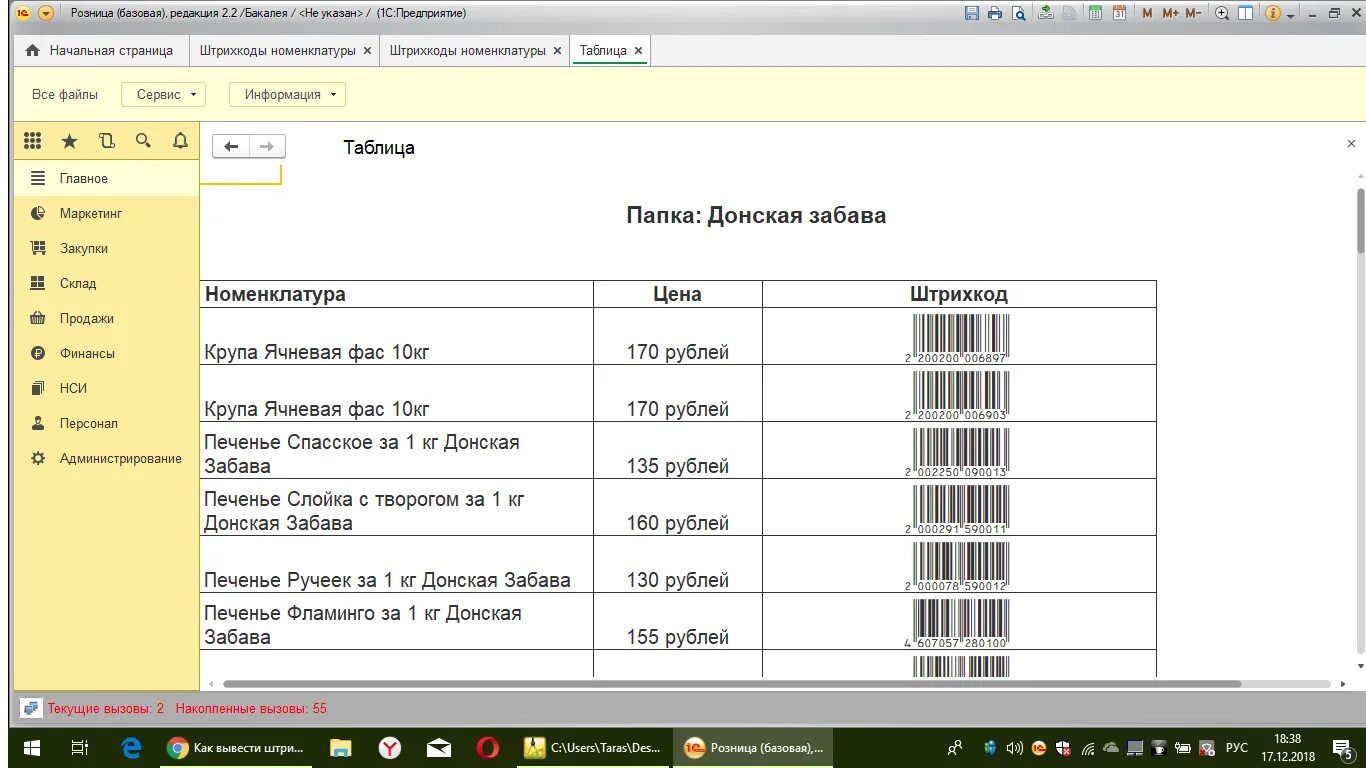Screen dimensions: 1366x768
Task: Open print preview with magnifier page icon
Action: coord(1019,13)
